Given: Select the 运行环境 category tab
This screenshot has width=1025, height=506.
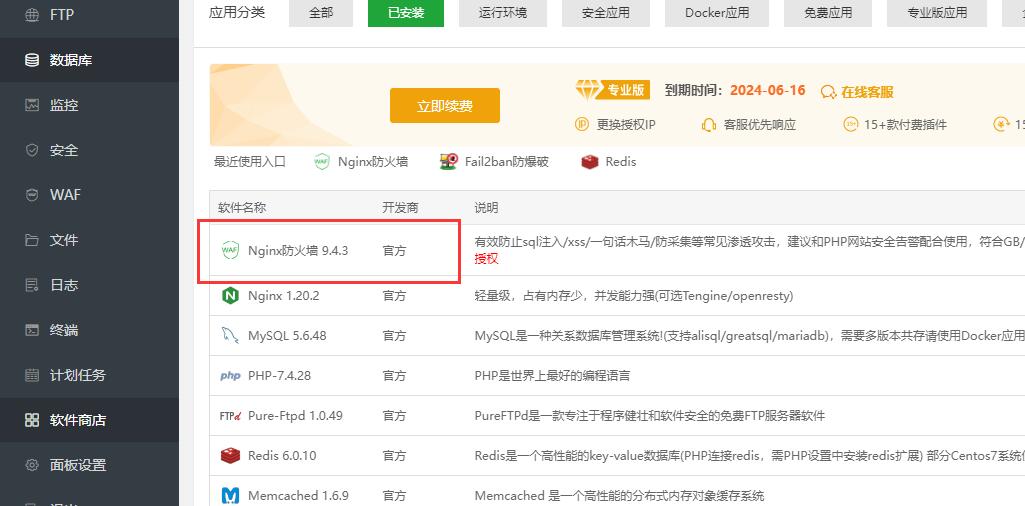Looking at the screenshot, I should 503,12.
